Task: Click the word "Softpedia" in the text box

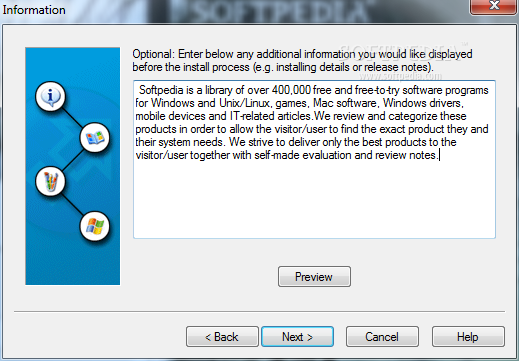Action: (x=161, y=90)
